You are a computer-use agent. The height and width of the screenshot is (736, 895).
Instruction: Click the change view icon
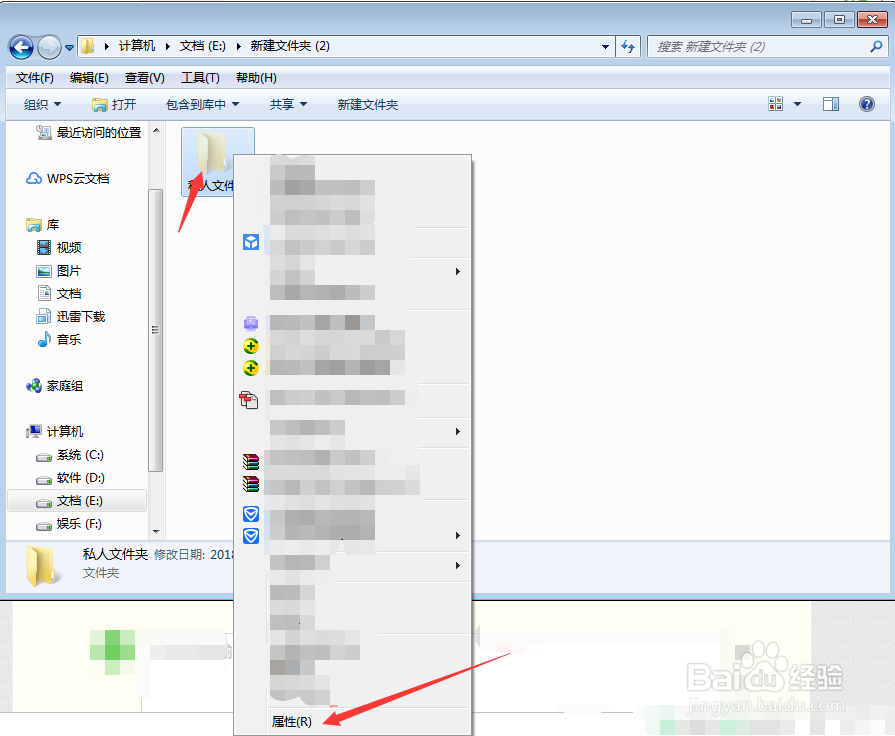click(776, 104)
